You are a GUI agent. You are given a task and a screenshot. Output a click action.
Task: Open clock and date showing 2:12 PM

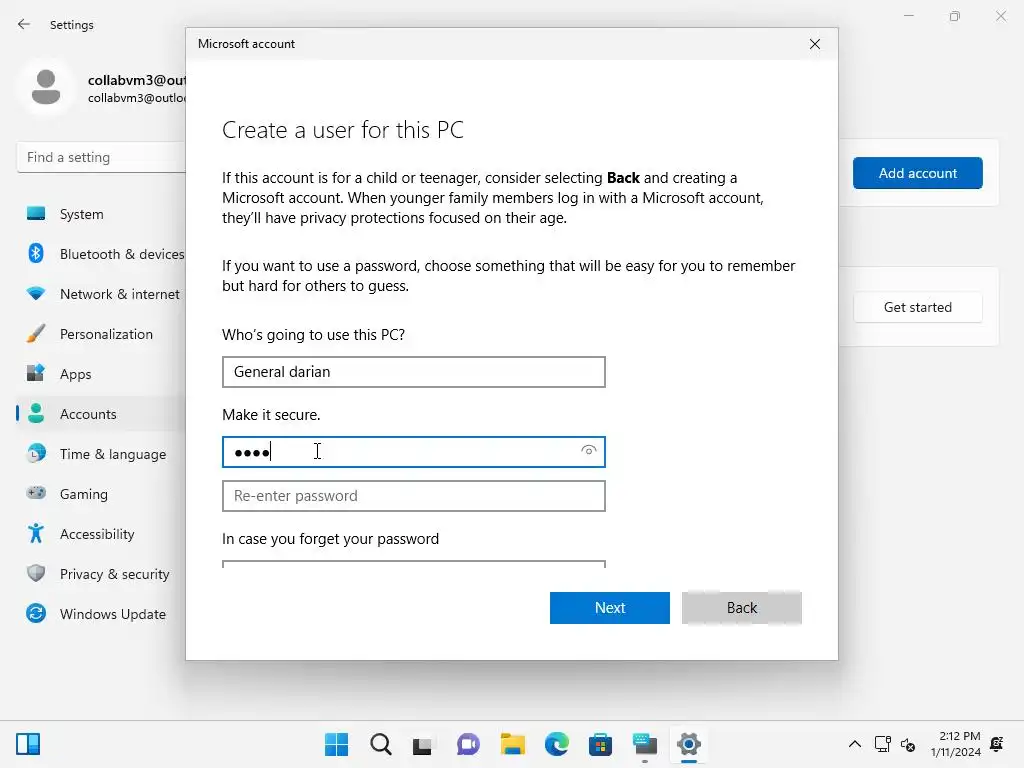click(x=955, y=744)
